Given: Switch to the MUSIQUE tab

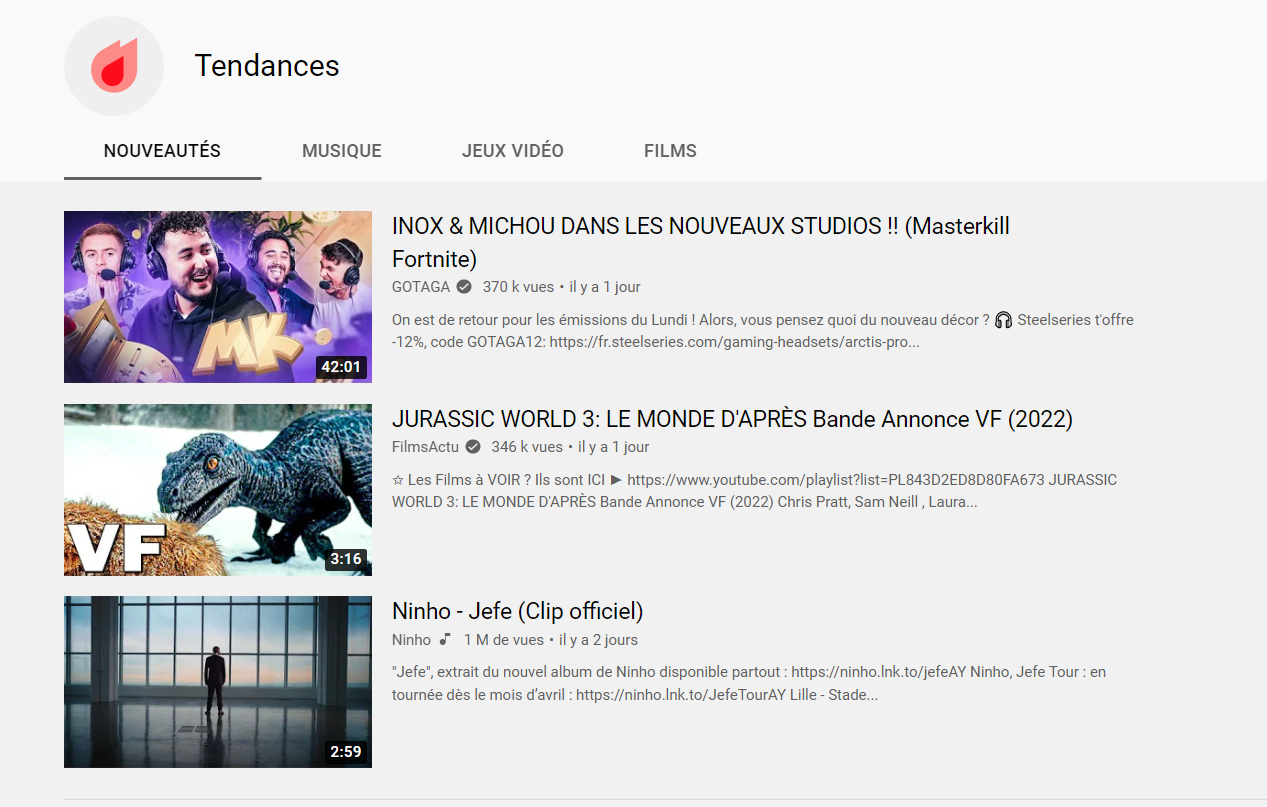Looking at the screenshot, I should (x=341, y=151).
